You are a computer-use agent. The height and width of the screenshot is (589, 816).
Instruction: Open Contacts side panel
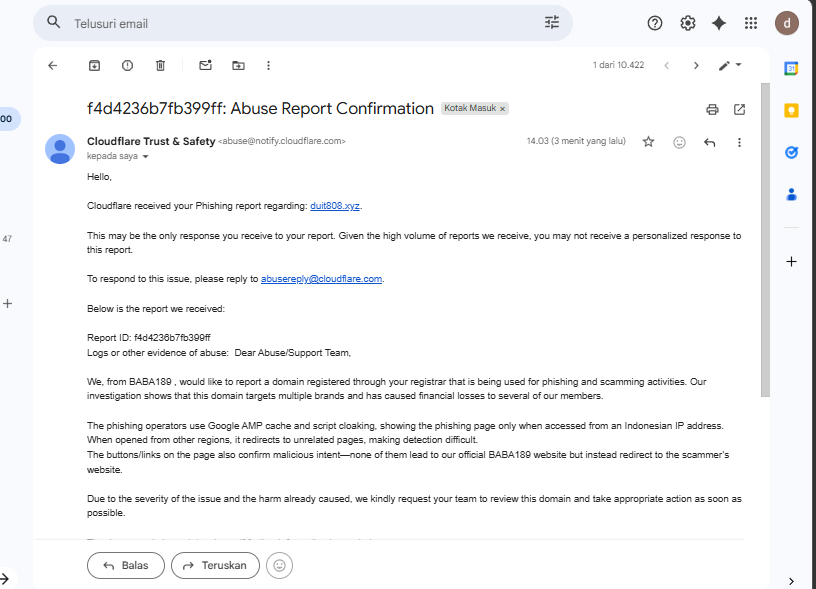point(791,195)
